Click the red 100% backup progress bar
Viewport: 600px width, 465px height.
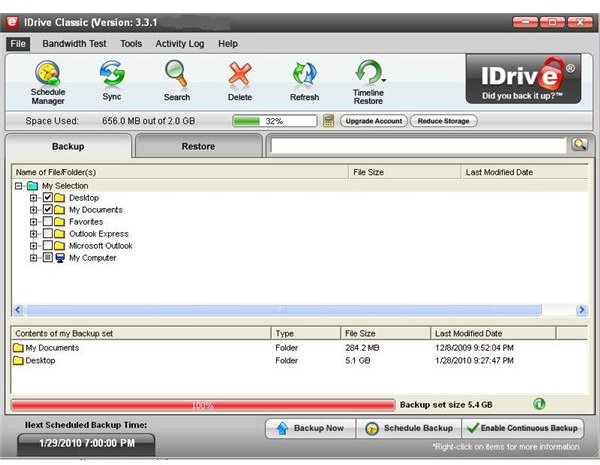point(203,405)
